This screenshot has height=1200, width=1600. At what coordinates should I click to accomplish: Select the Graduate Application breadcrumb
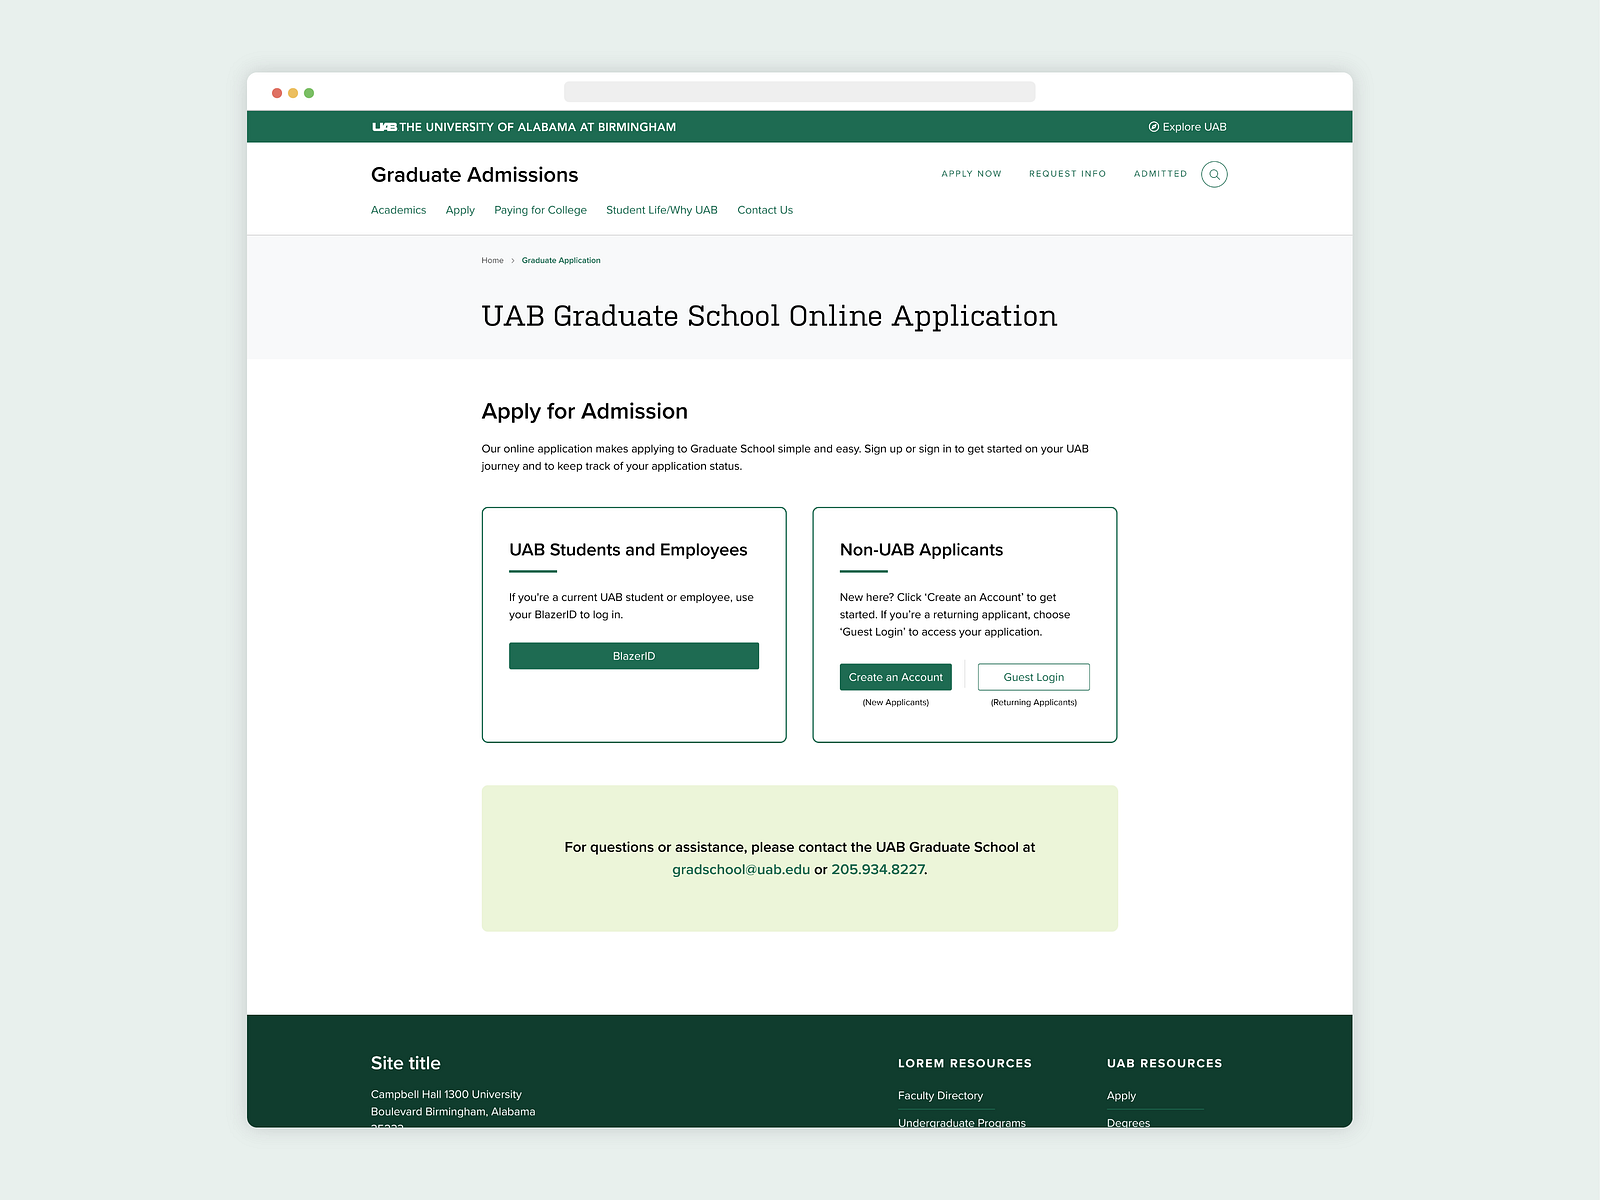point(561,260)
